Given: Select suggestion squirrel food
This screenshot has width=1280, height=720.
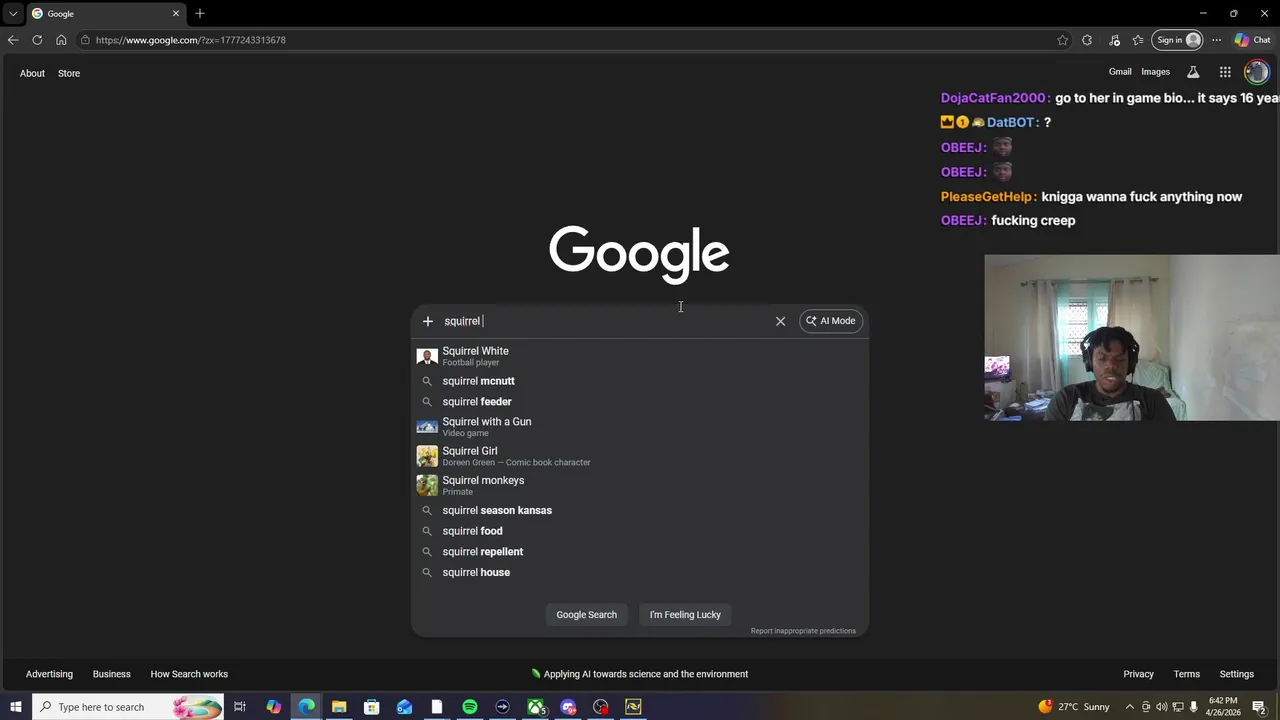Looking at the screenshot, I should 640,531.
